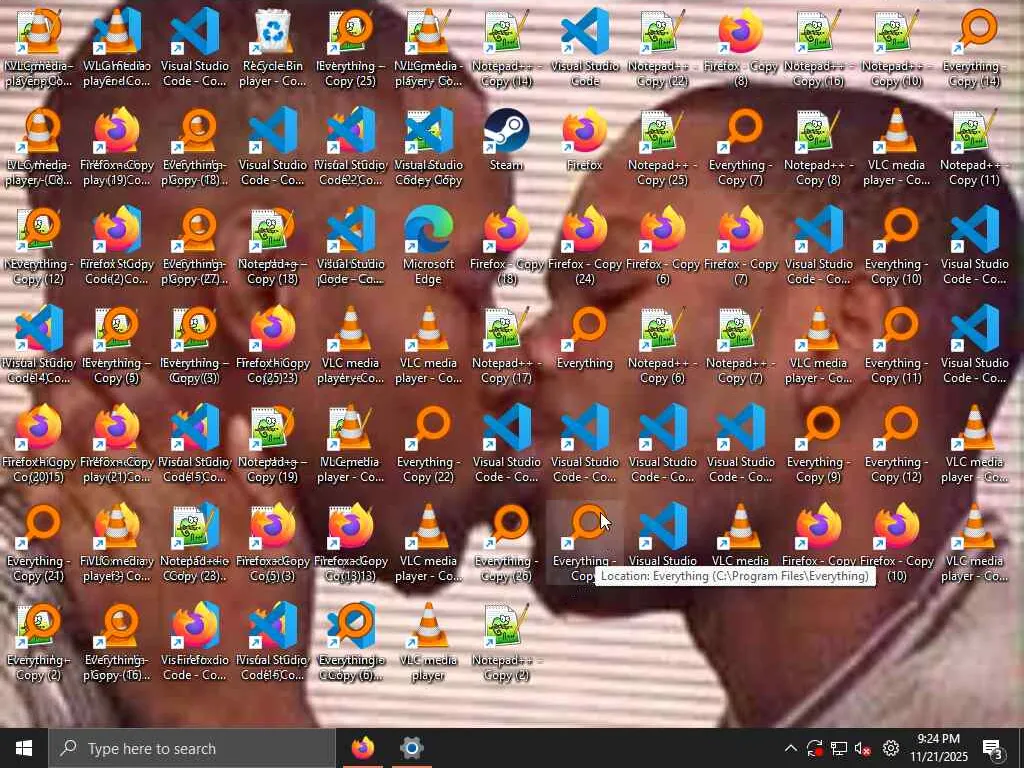Expand the hidden tray icons chevron

click(790, 748)
